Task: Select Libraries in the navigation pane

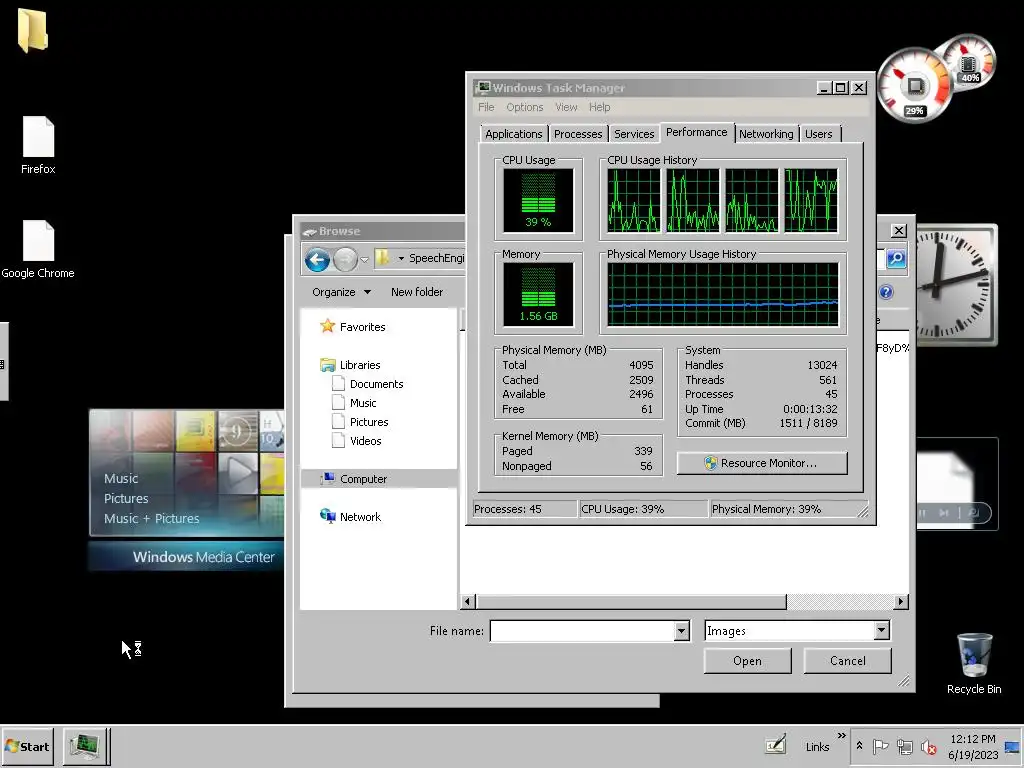Action: coord(350,365)
